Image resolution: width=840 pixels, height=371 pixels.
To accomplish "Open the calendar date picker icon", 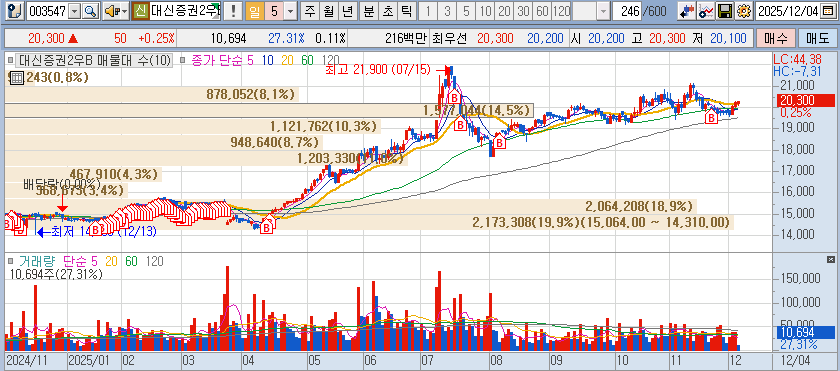I will pos(828,10).
